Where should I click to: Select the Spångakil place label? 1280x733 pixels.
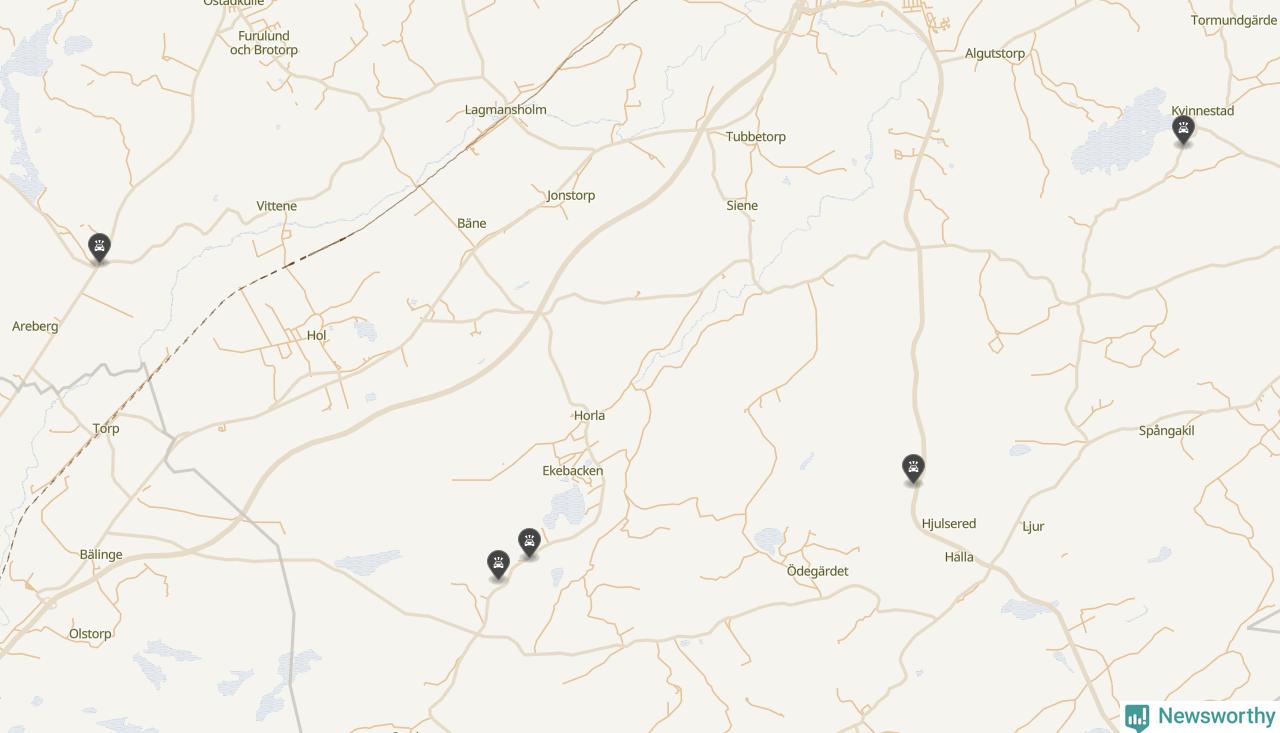pos(1166,431)
